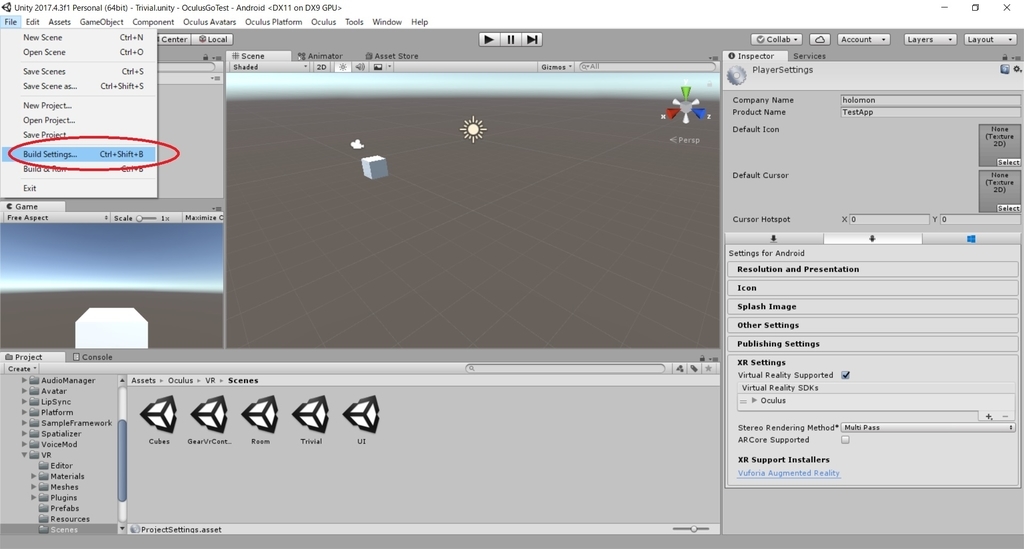The height and width of the screenshot is (549, 1024).
Task: Click the scene orientation gizmo
Action: 686,108
